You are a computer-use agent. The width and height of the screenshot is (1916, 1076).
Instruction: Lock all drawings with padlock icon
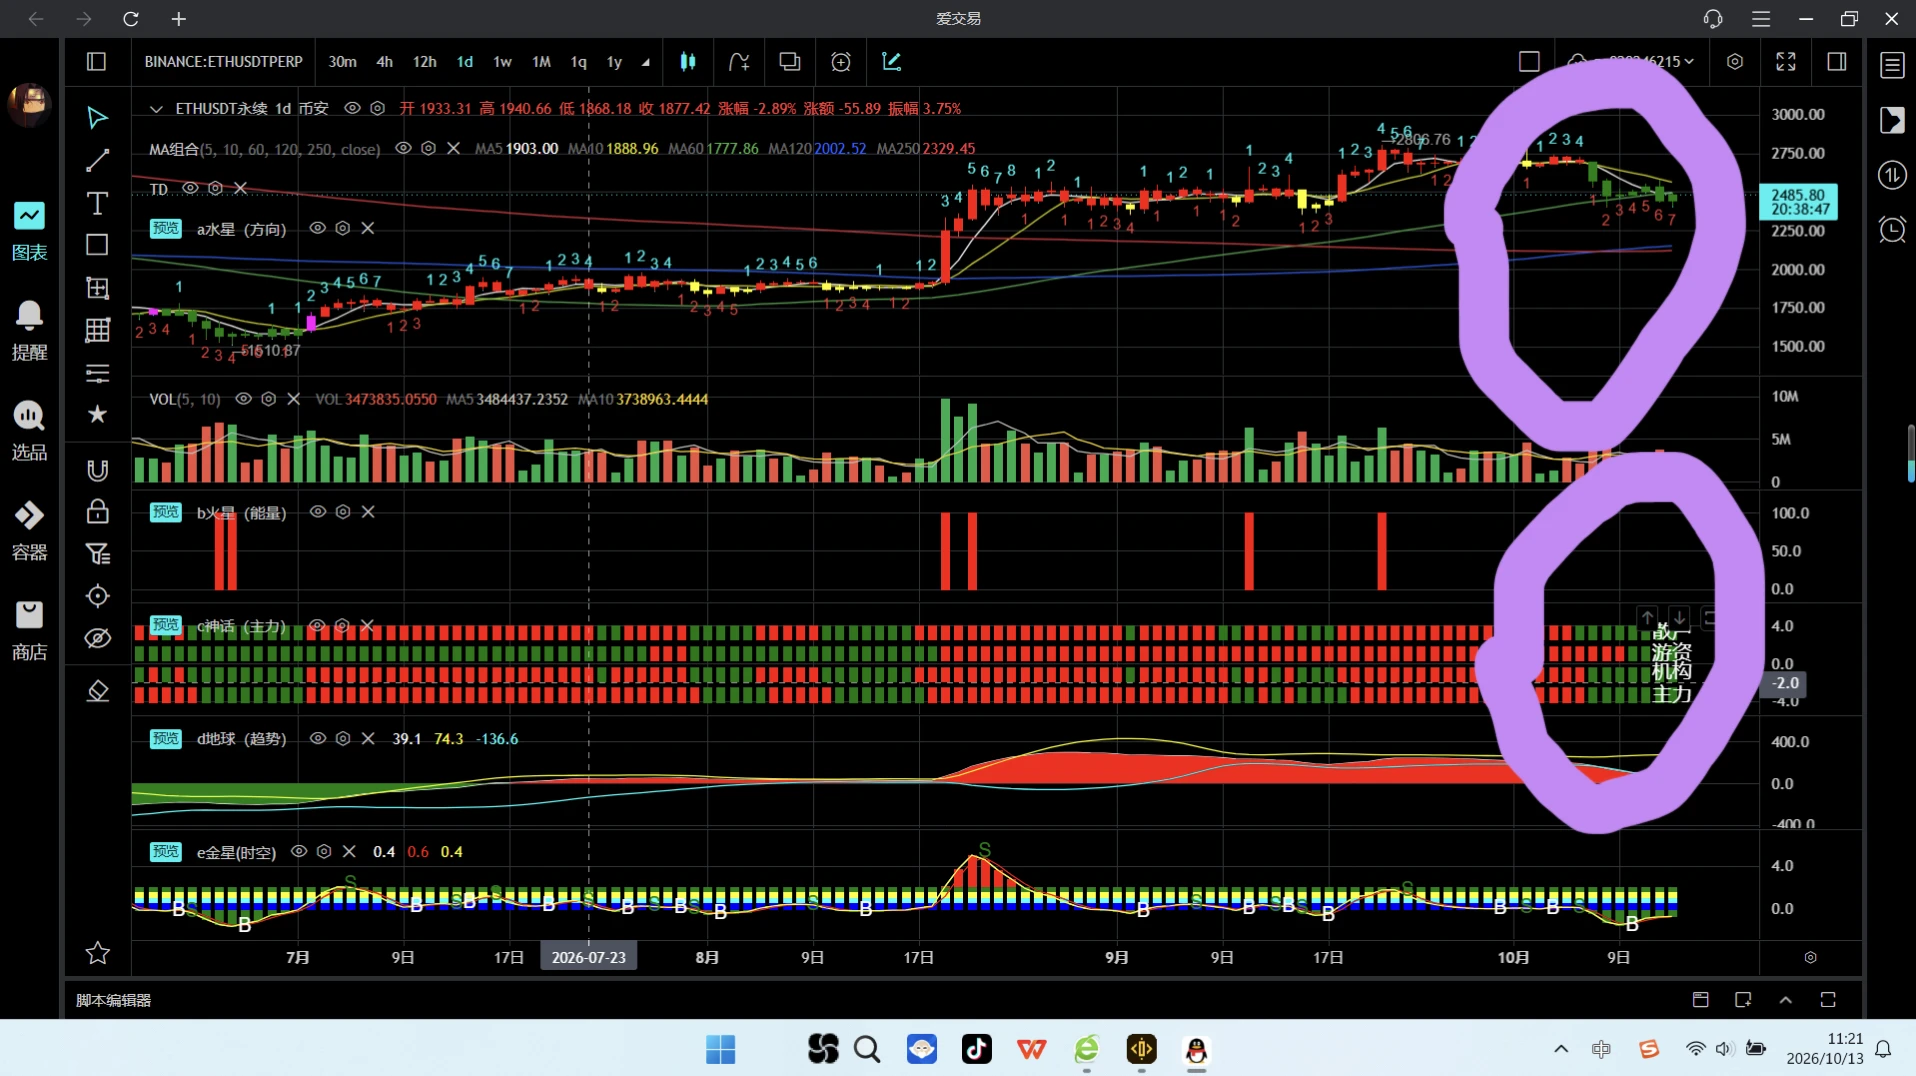click(97, 512)
